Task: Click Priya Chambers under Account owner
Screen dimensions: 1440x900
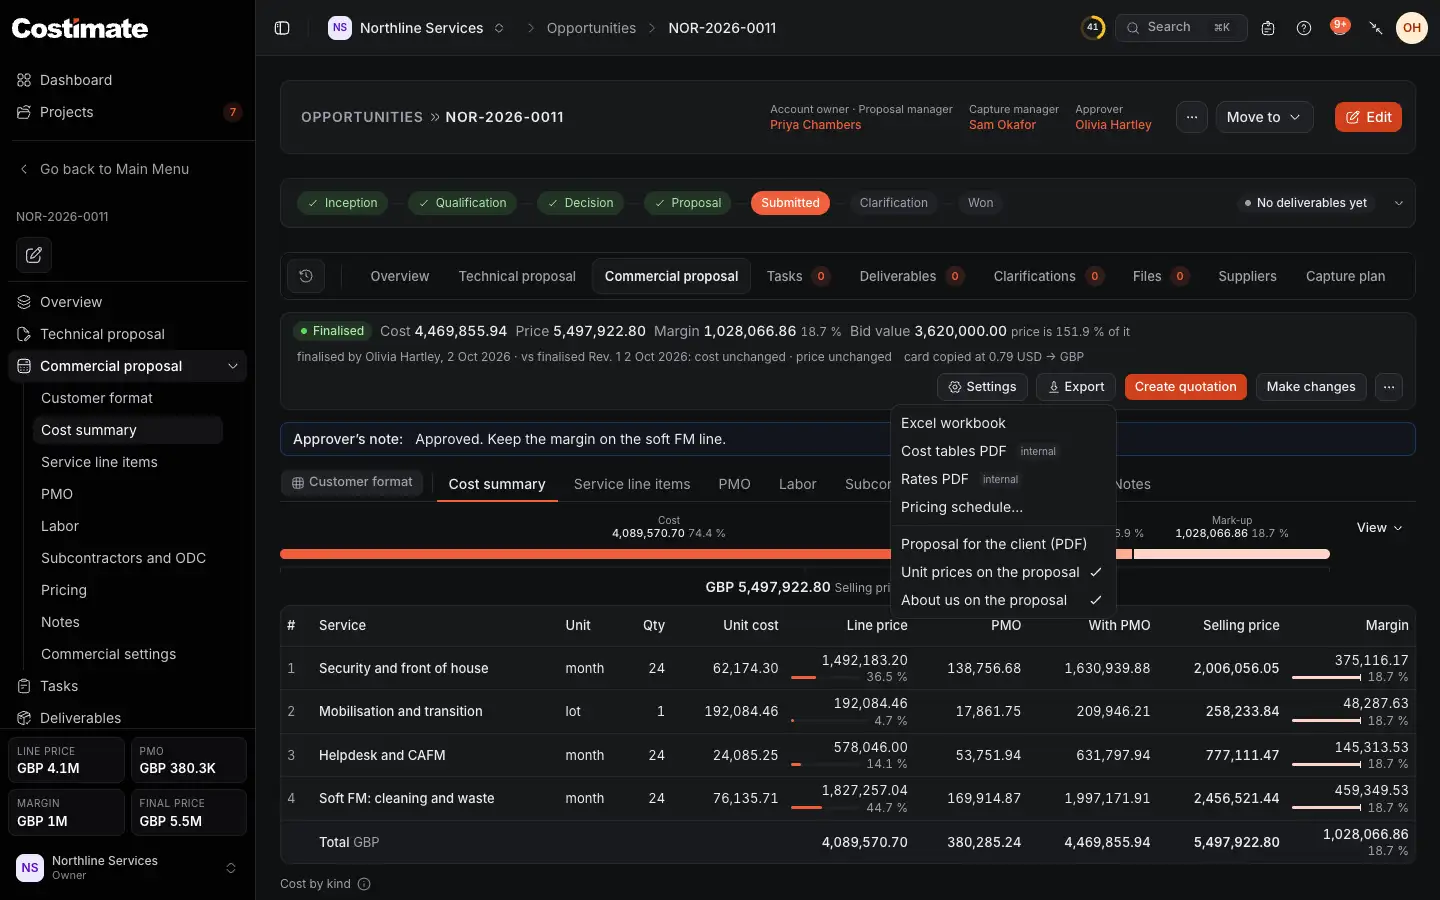Action: point(815,125)
